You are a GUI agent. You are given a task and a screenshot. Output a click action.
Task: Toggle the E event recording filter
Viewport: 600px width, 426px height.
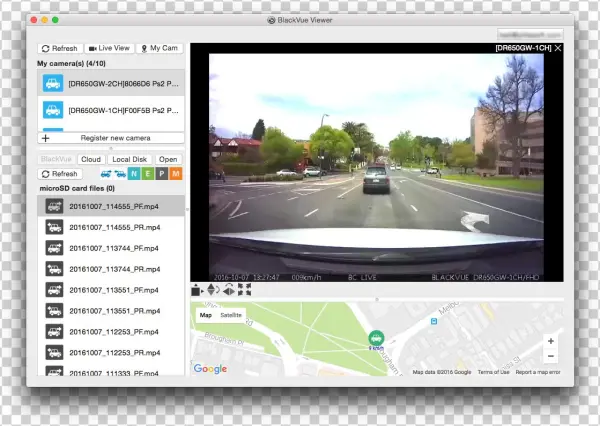click(148, 174)
